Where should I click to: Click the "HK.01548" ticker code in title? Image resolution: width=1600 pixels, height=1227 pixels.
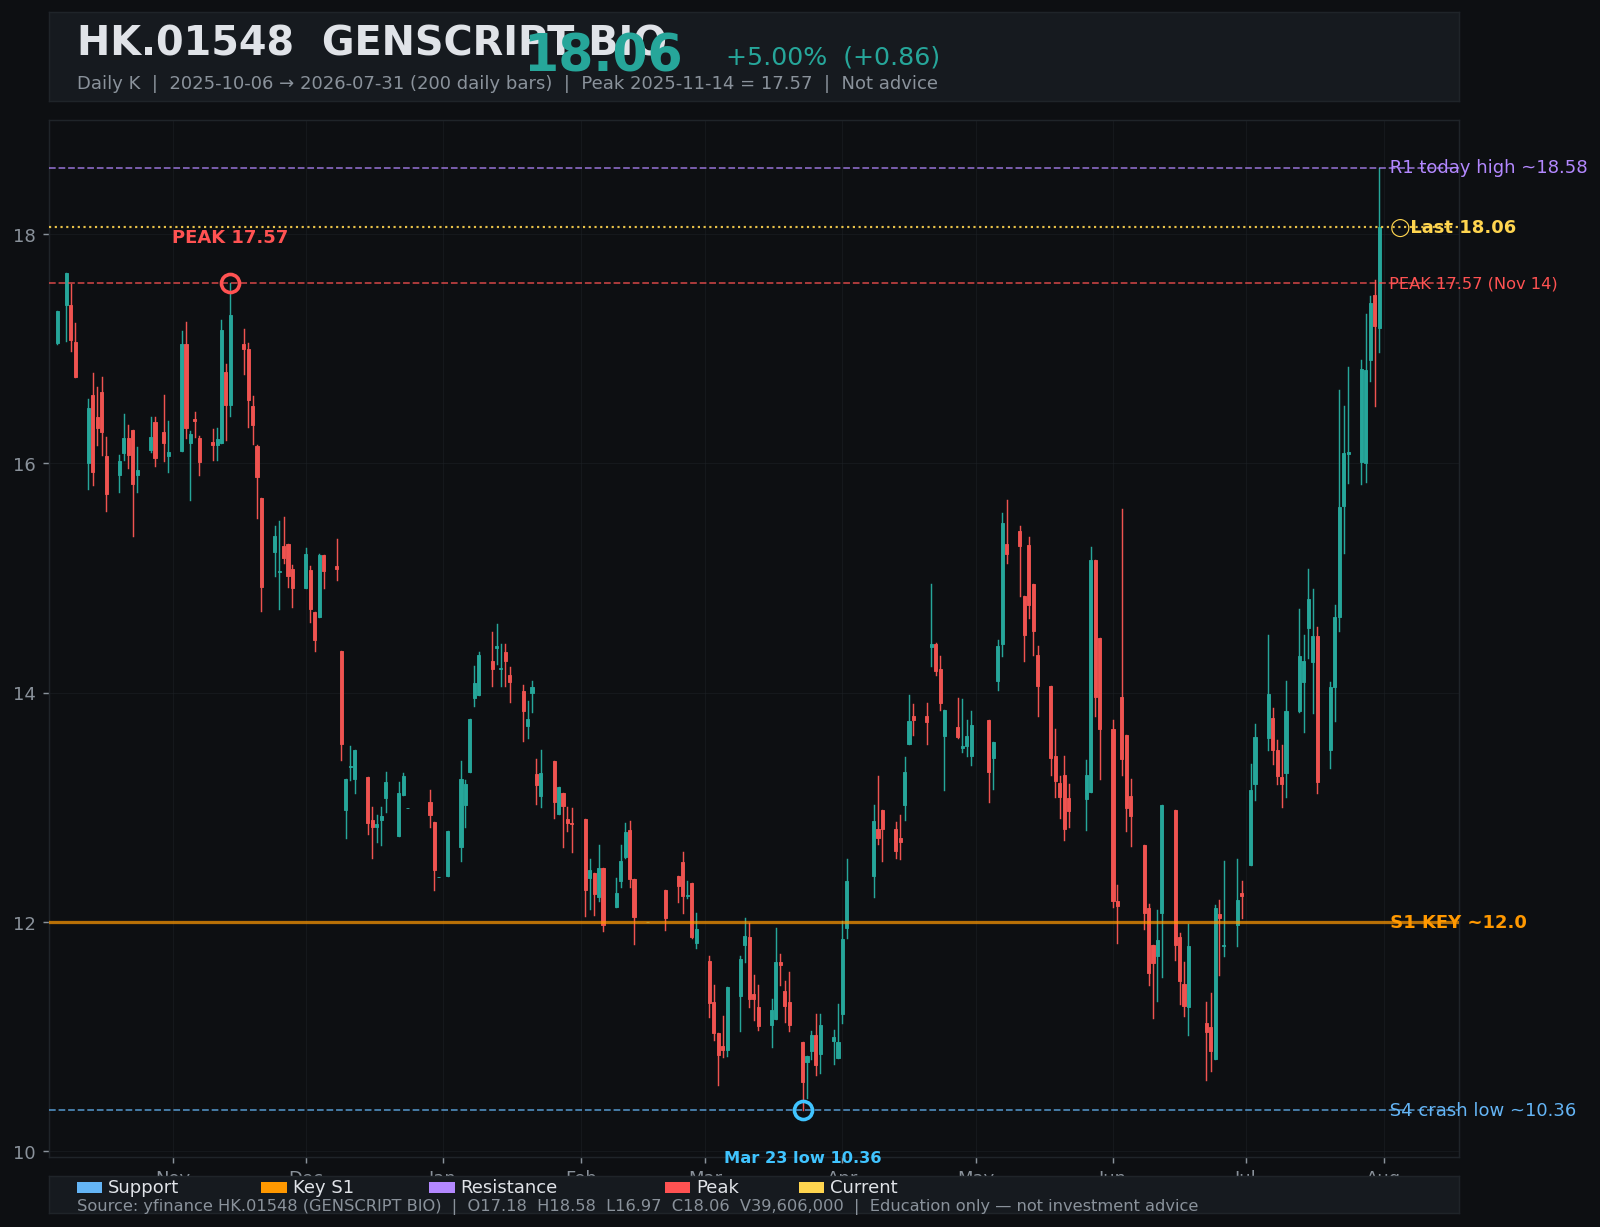pyautogui.click(x=185, y=42)
